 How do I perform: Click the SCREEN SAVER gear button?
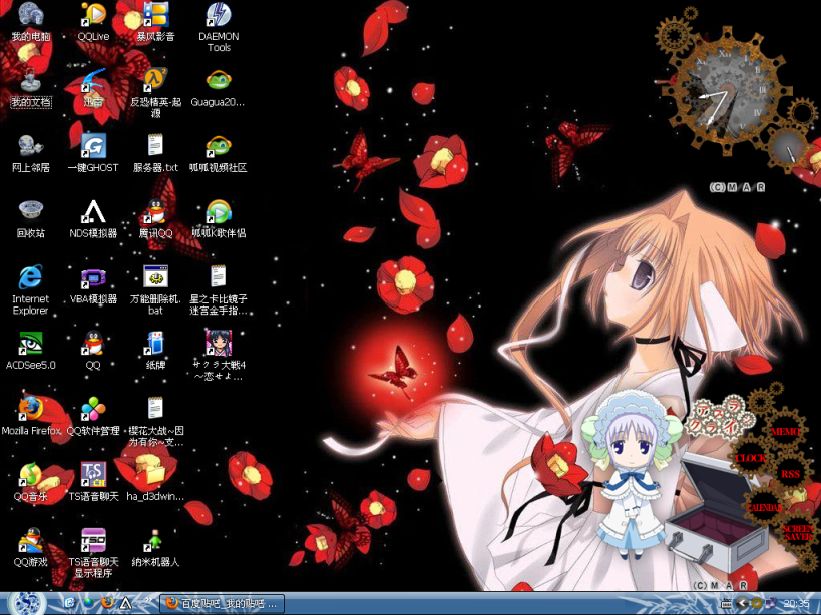point(797,533)
